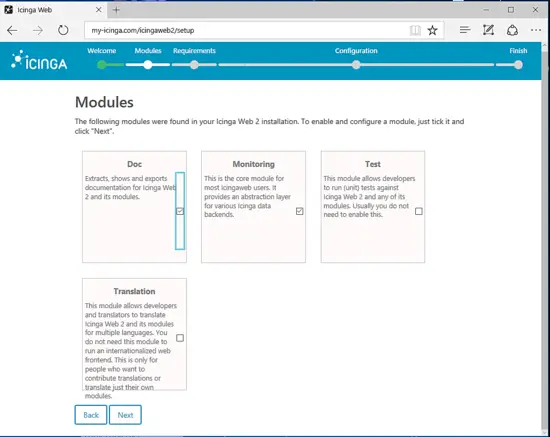Click the Back button
The height and width of the screenshot is (437, 550).
pyautogui.click(x=91, y=415)
